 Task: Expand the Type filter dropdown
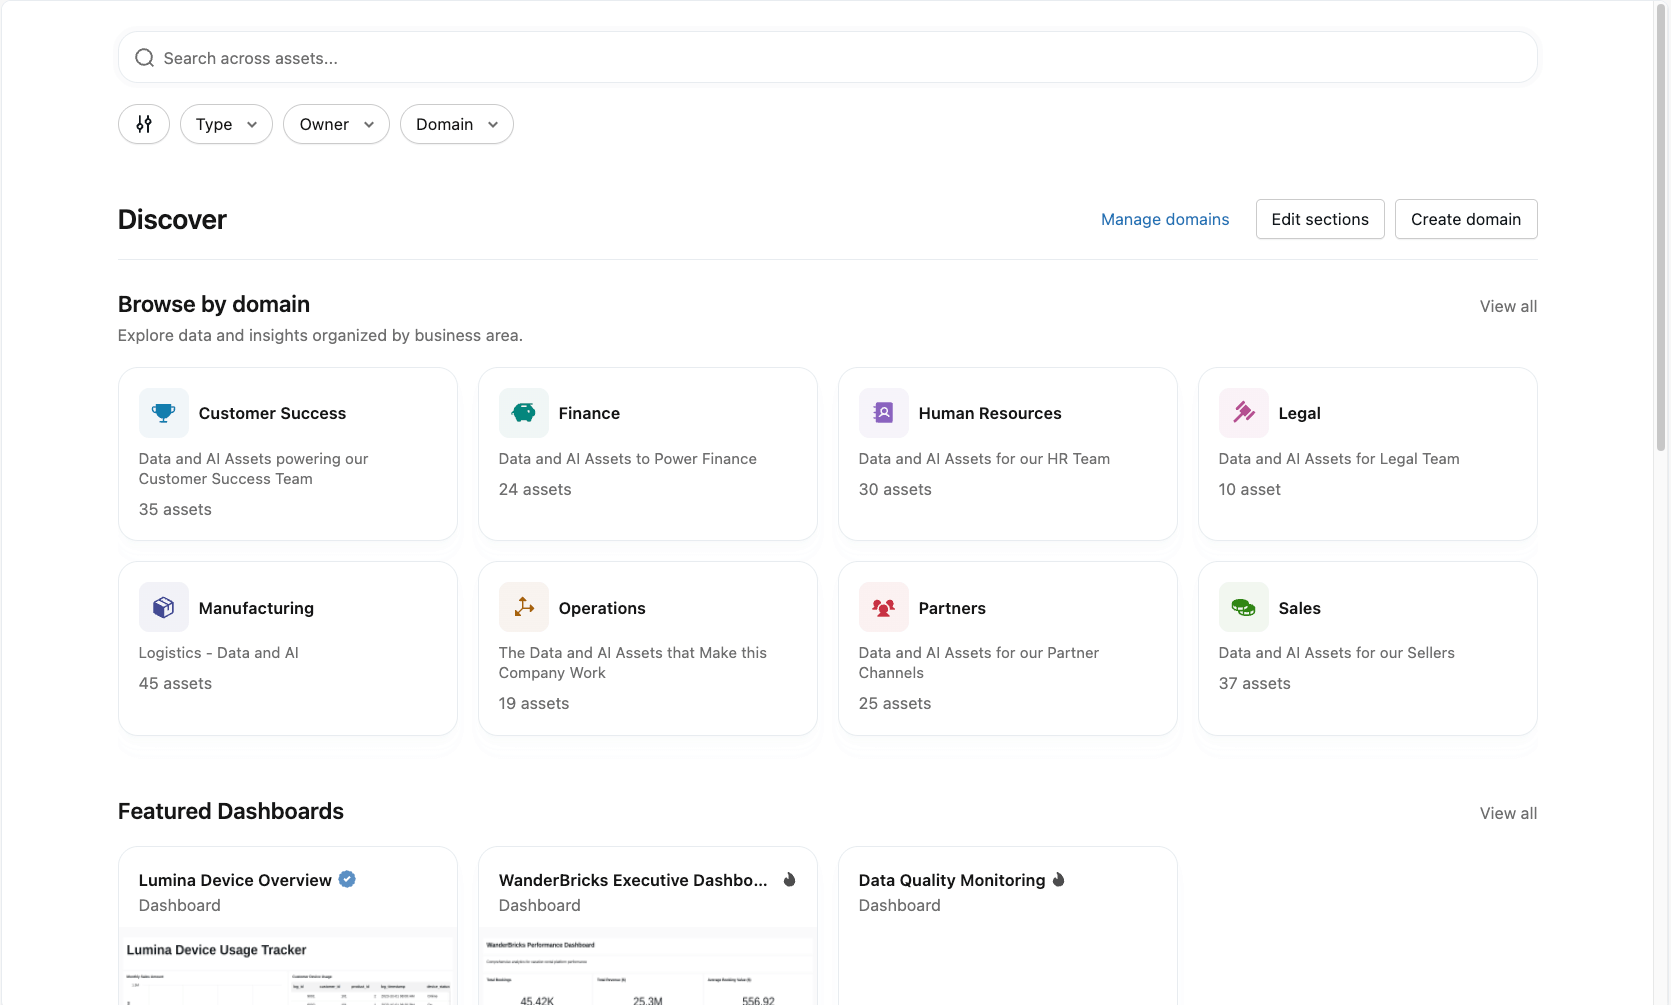226,124
